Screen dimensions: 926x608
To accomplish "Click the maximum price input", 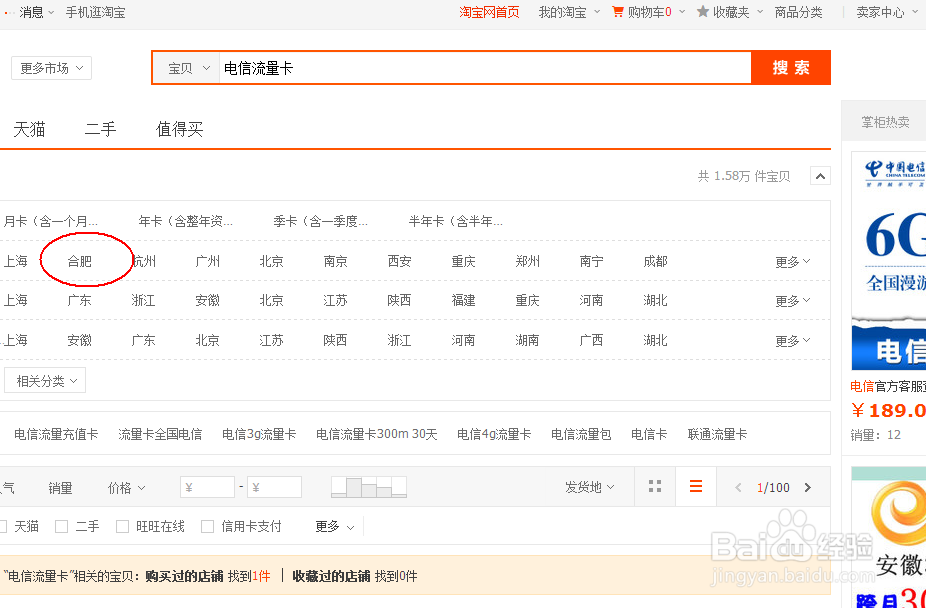I will (x=274, y=488).
